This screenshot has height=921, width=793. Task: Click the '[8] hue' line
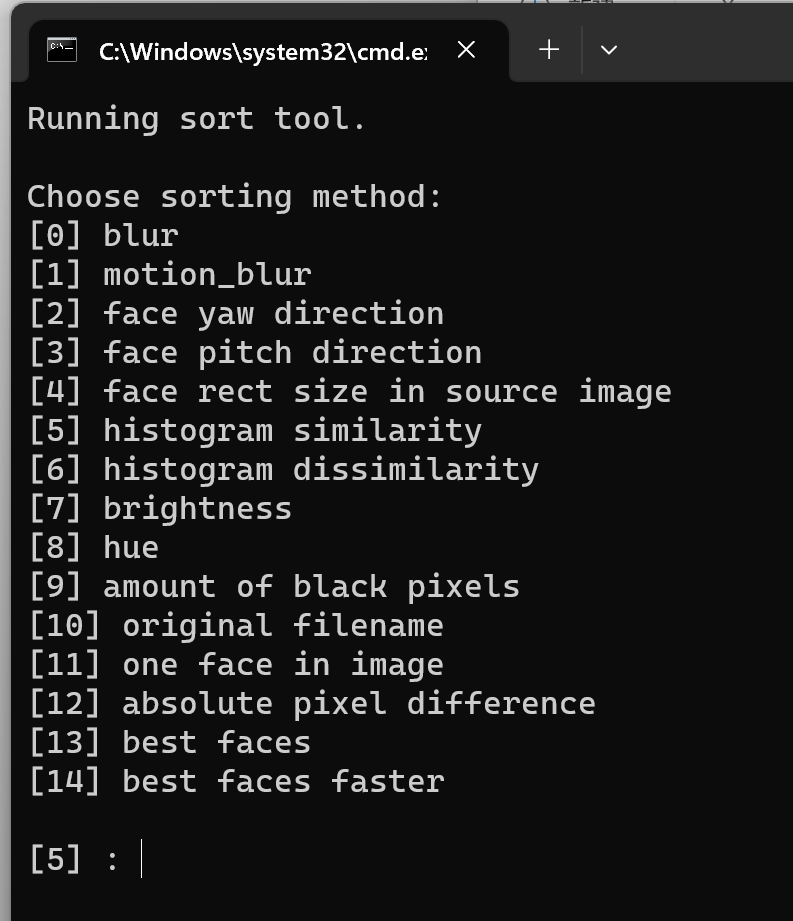94,547
